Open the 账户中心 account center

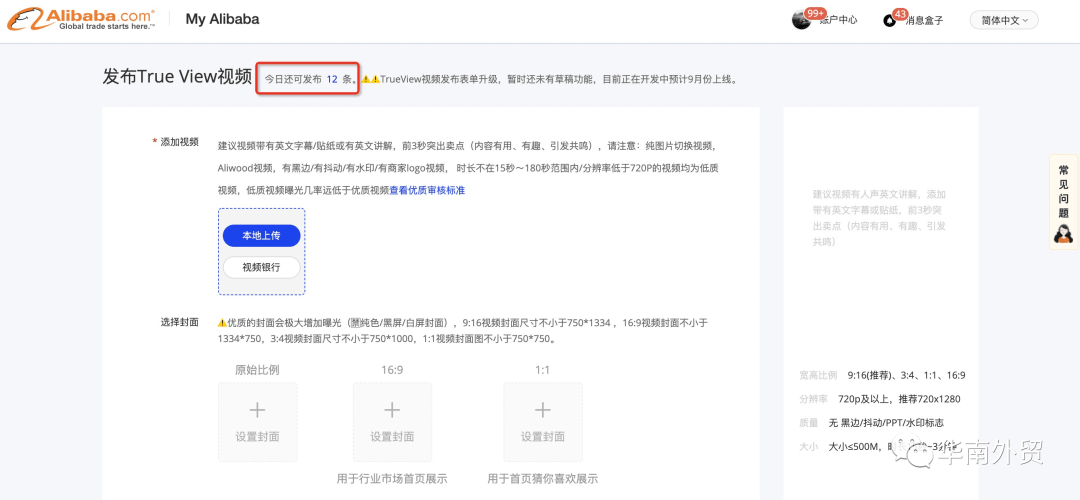click(x=838, y=21)
